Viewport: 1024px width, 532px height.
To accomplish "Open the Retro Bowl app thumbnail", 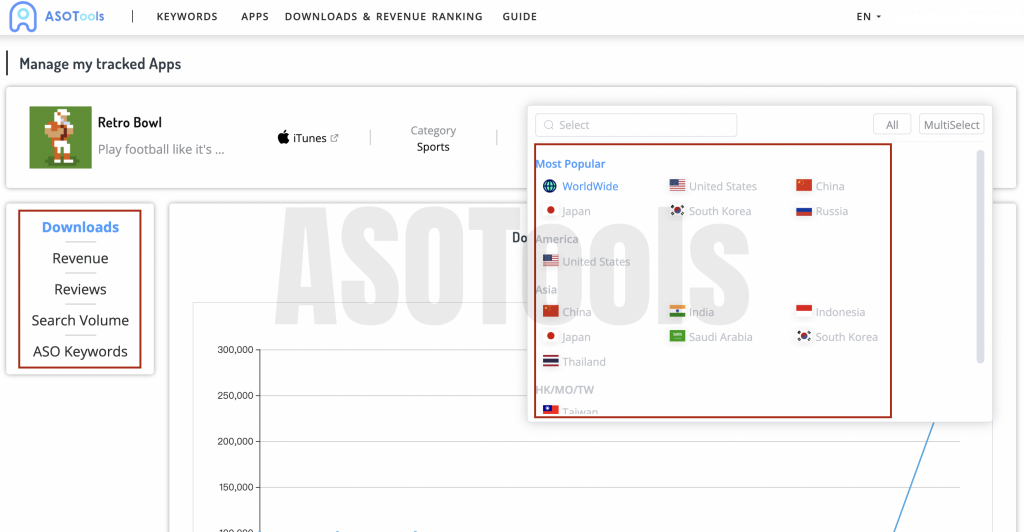I will pos(61,137).
